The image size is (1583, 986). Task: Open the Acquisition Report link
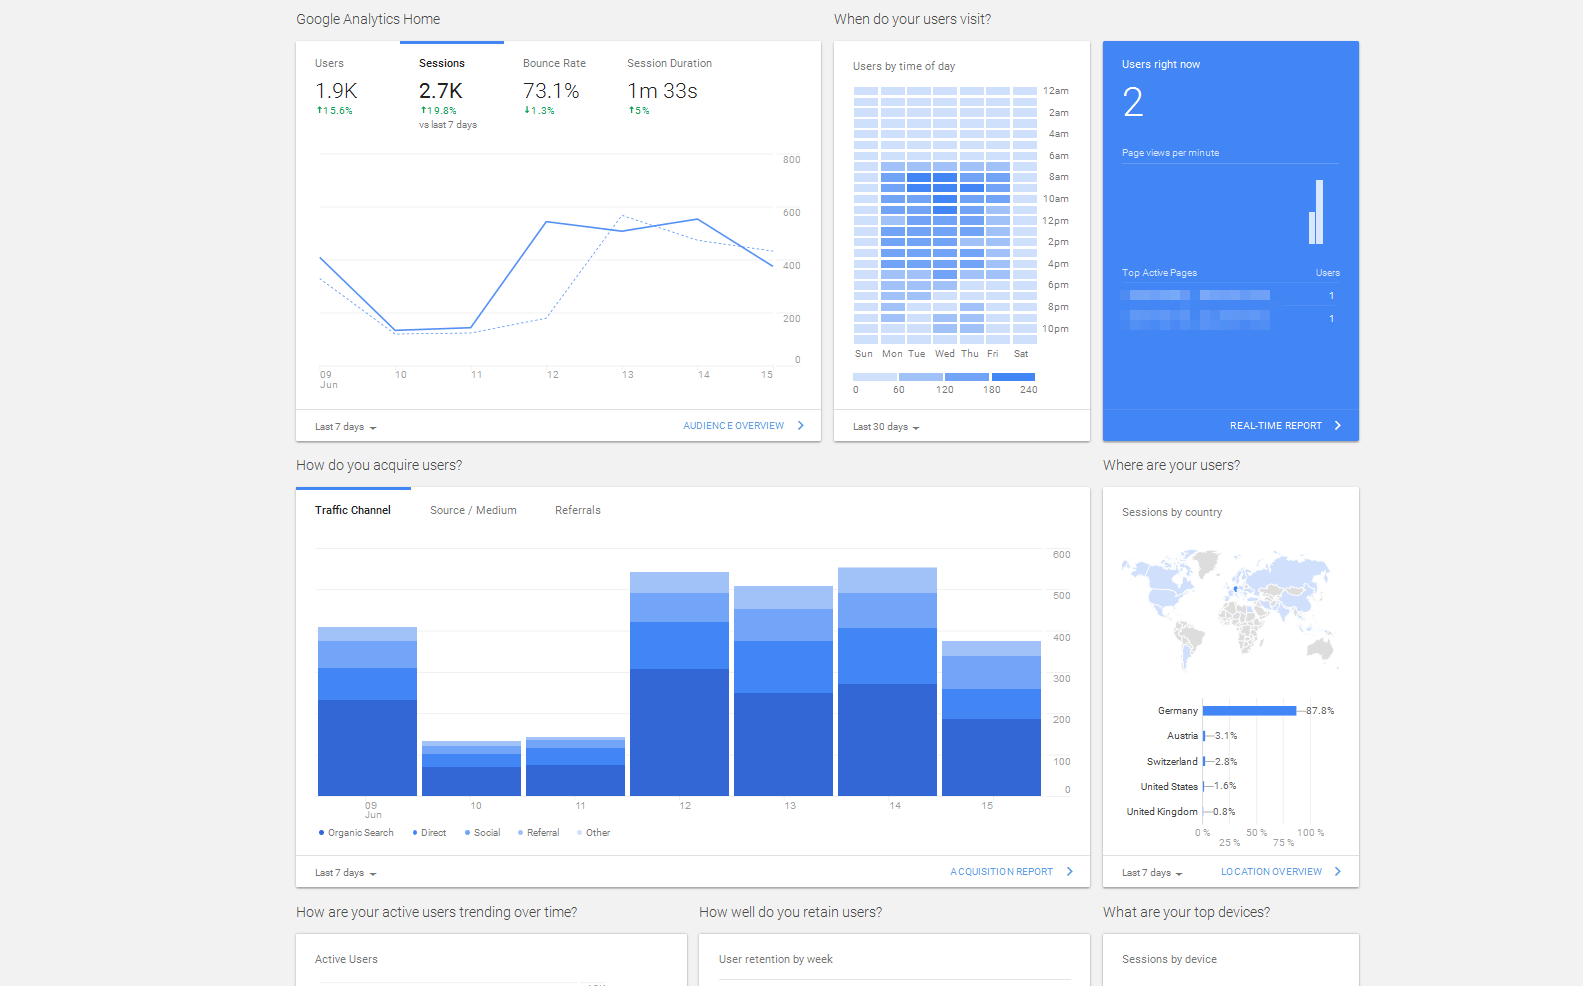tap(1001, 872)
